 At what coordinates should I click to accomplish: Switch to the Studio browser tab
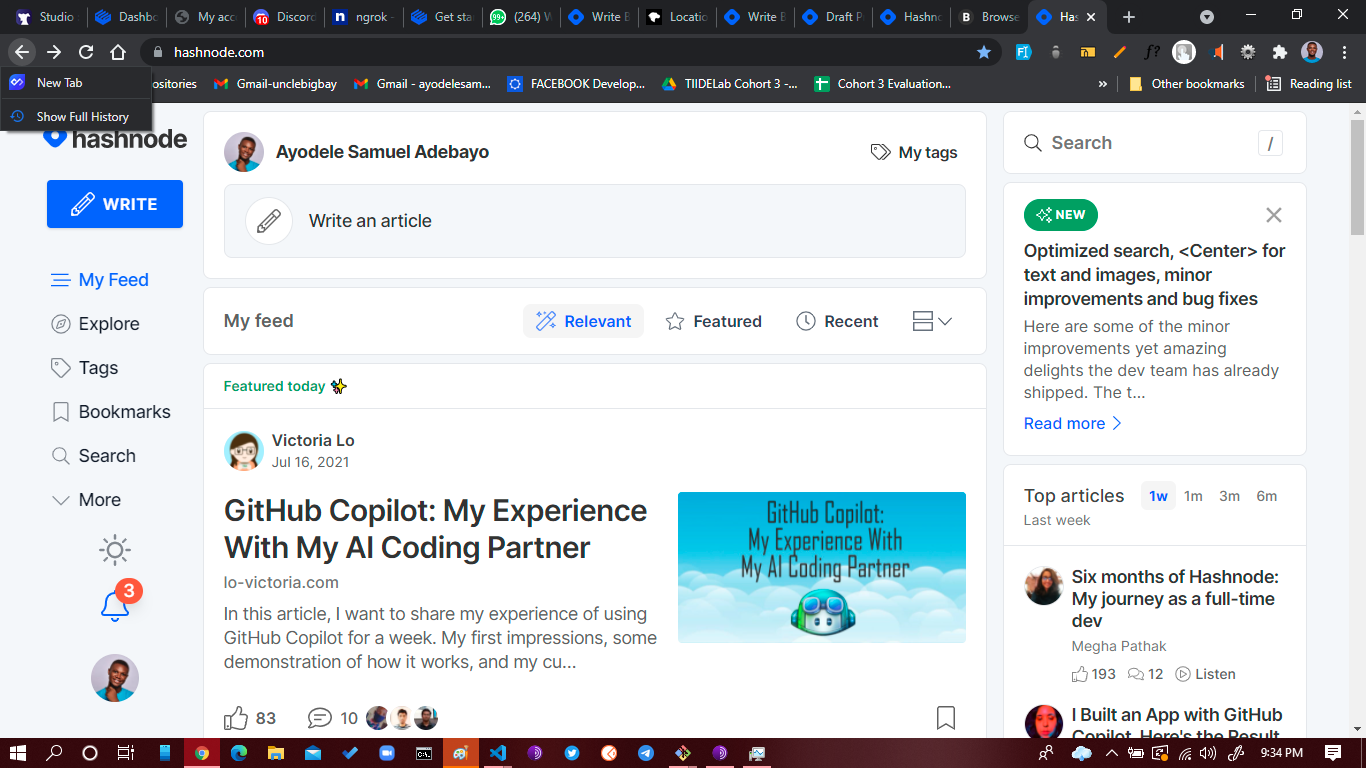click(x=45, y=17)
